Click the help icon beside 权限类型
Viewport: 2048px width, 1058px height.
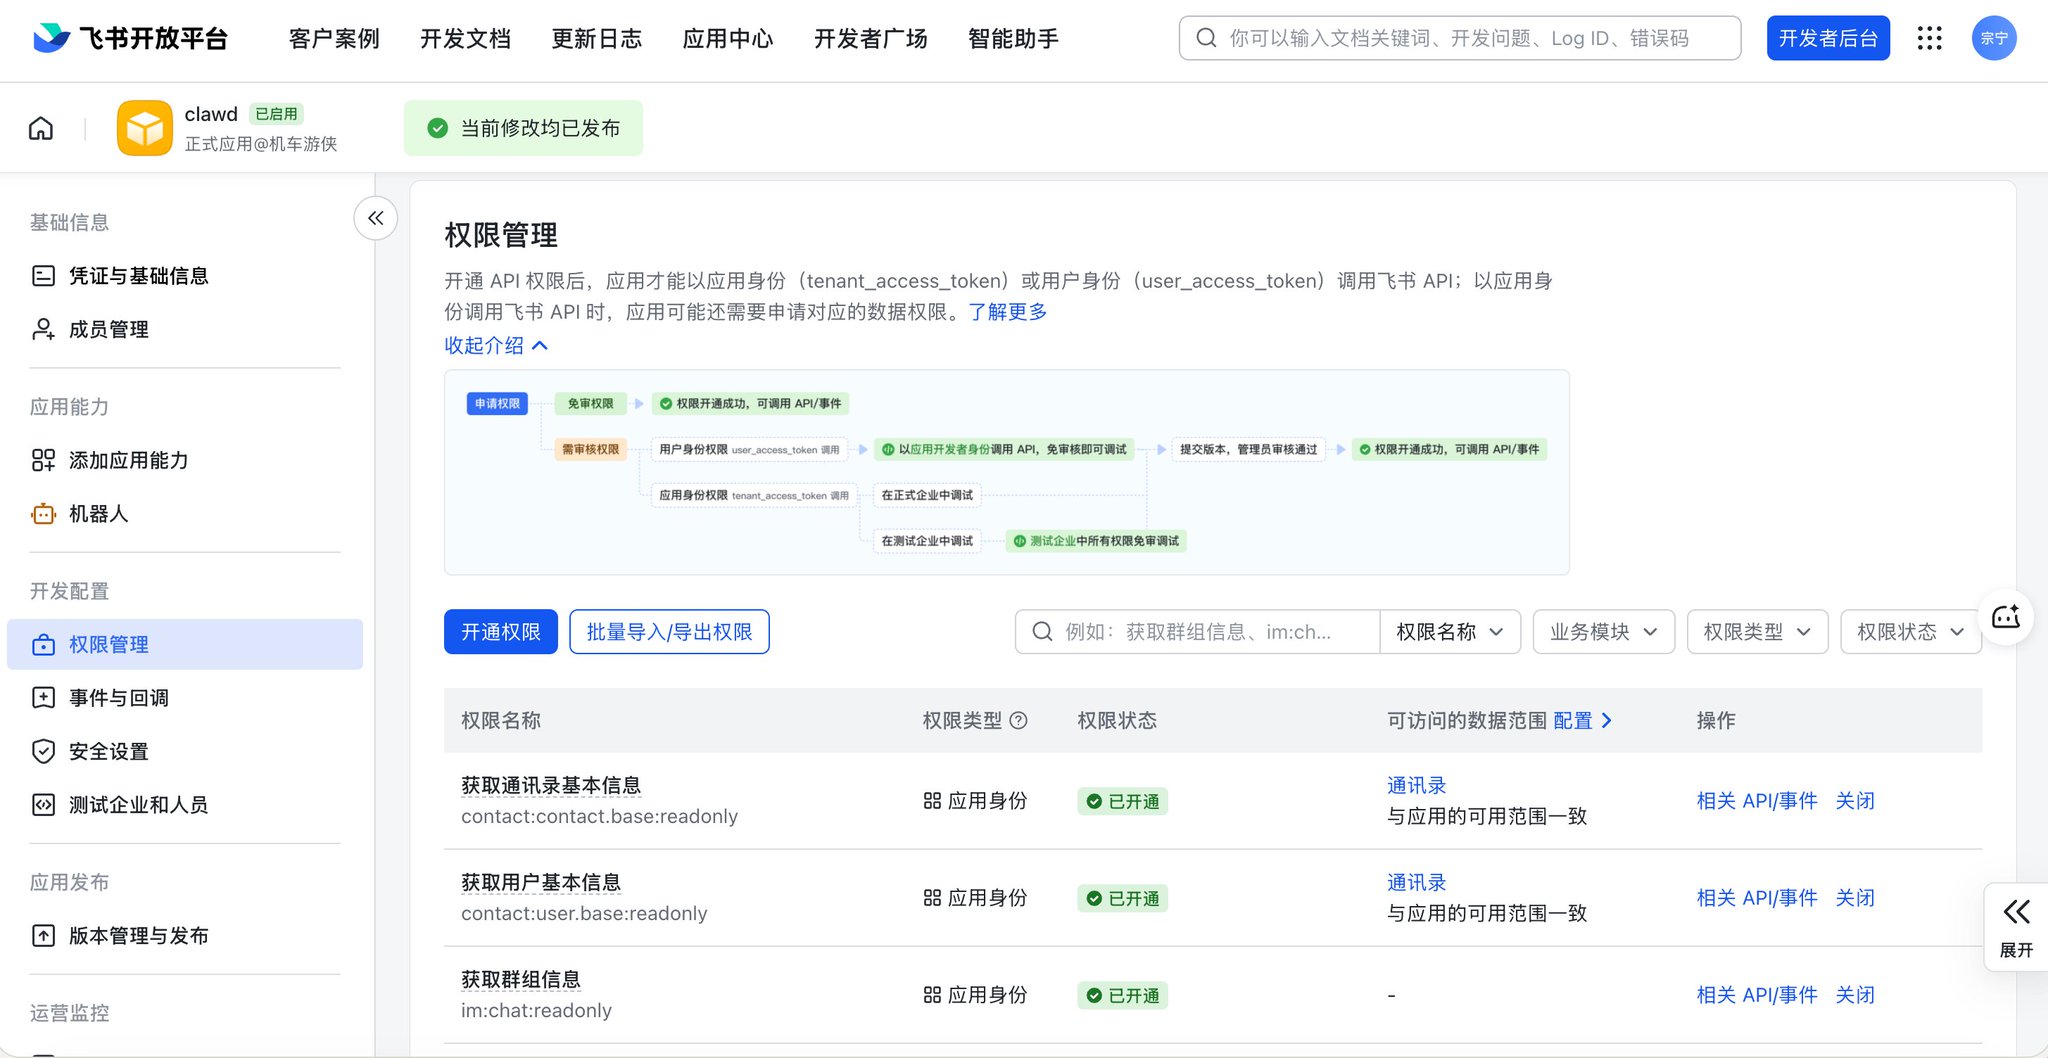point(1018,720)
